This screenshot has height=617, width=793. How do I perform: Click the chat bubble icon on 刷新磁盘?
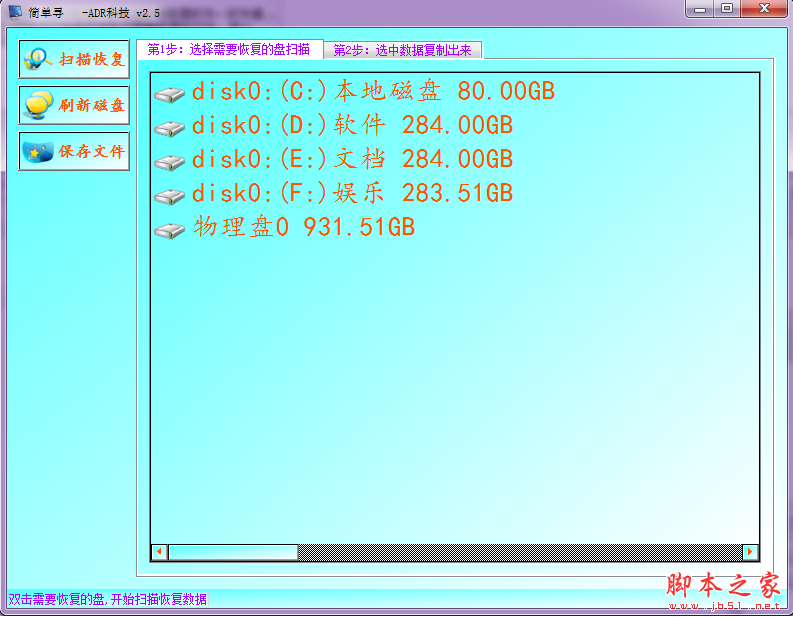point(38,105)
